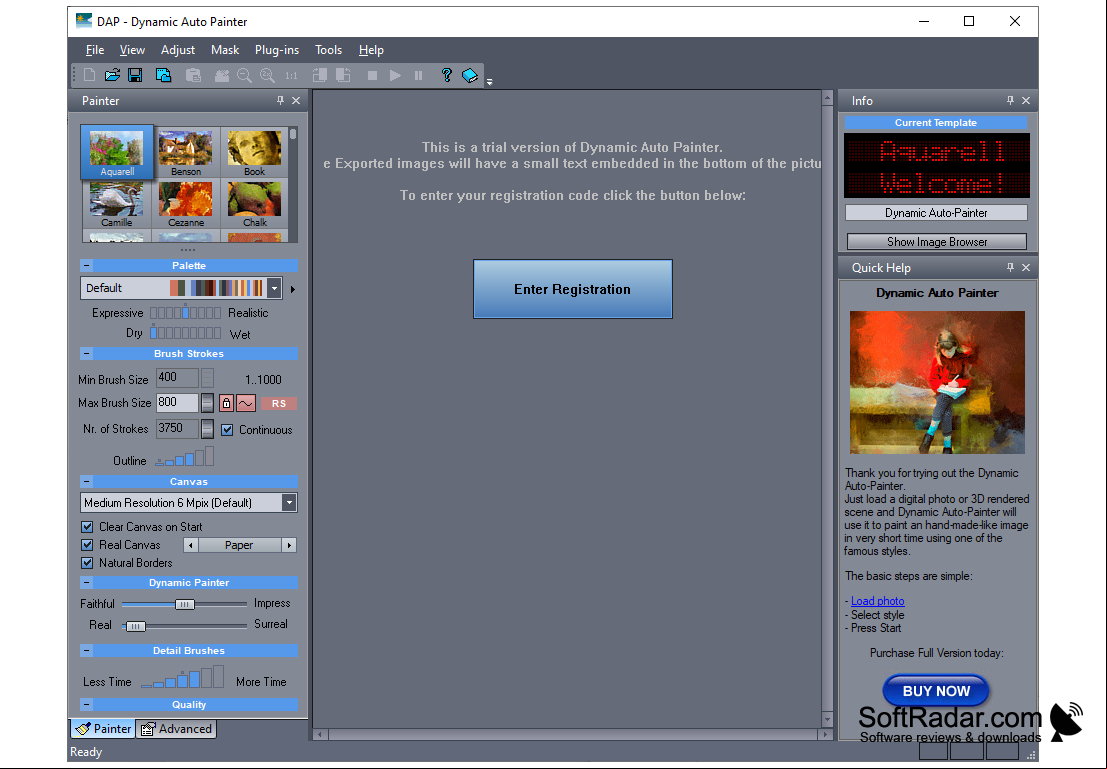Click the Image Browser windows toolbar icon

point(163,75)
